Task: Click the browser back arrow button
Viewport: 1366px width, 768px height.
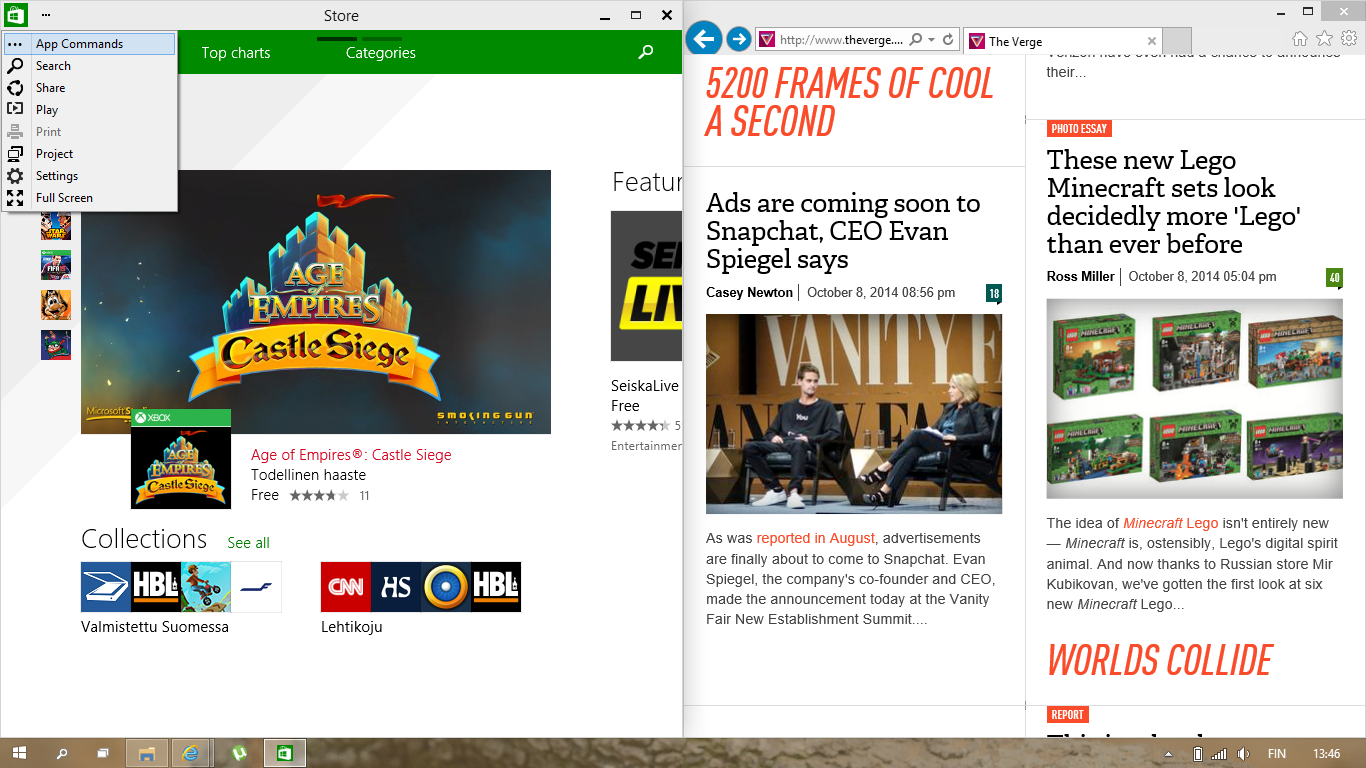Action: (x=704, y=39)
